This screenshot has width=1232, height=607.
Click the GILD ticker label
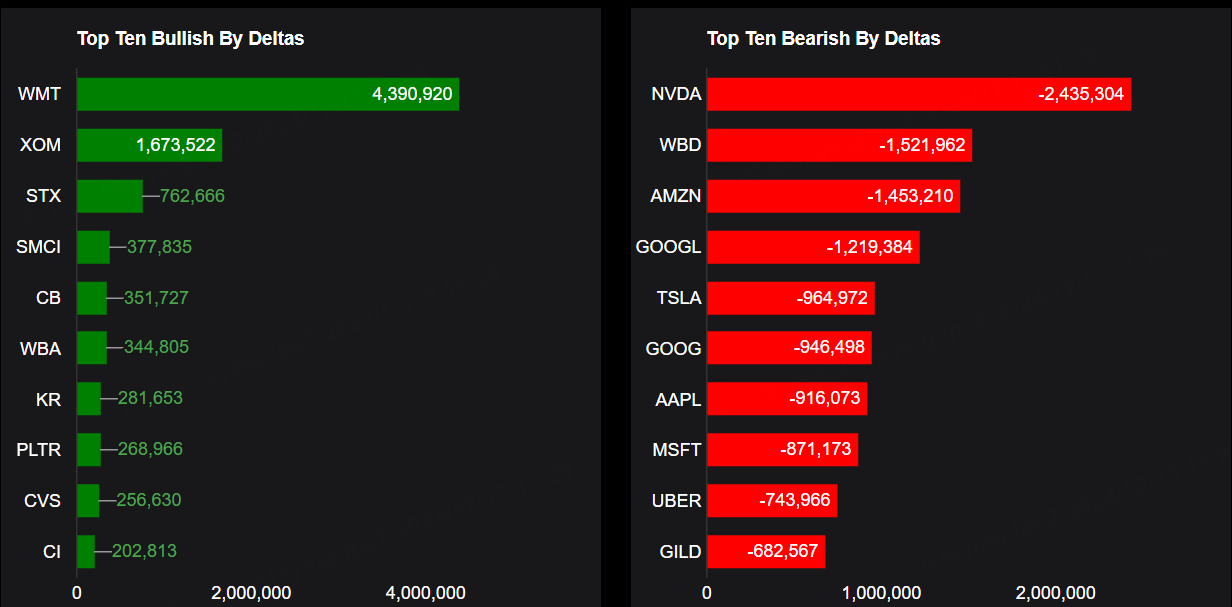pyautogui.click(x=681, y=551)
